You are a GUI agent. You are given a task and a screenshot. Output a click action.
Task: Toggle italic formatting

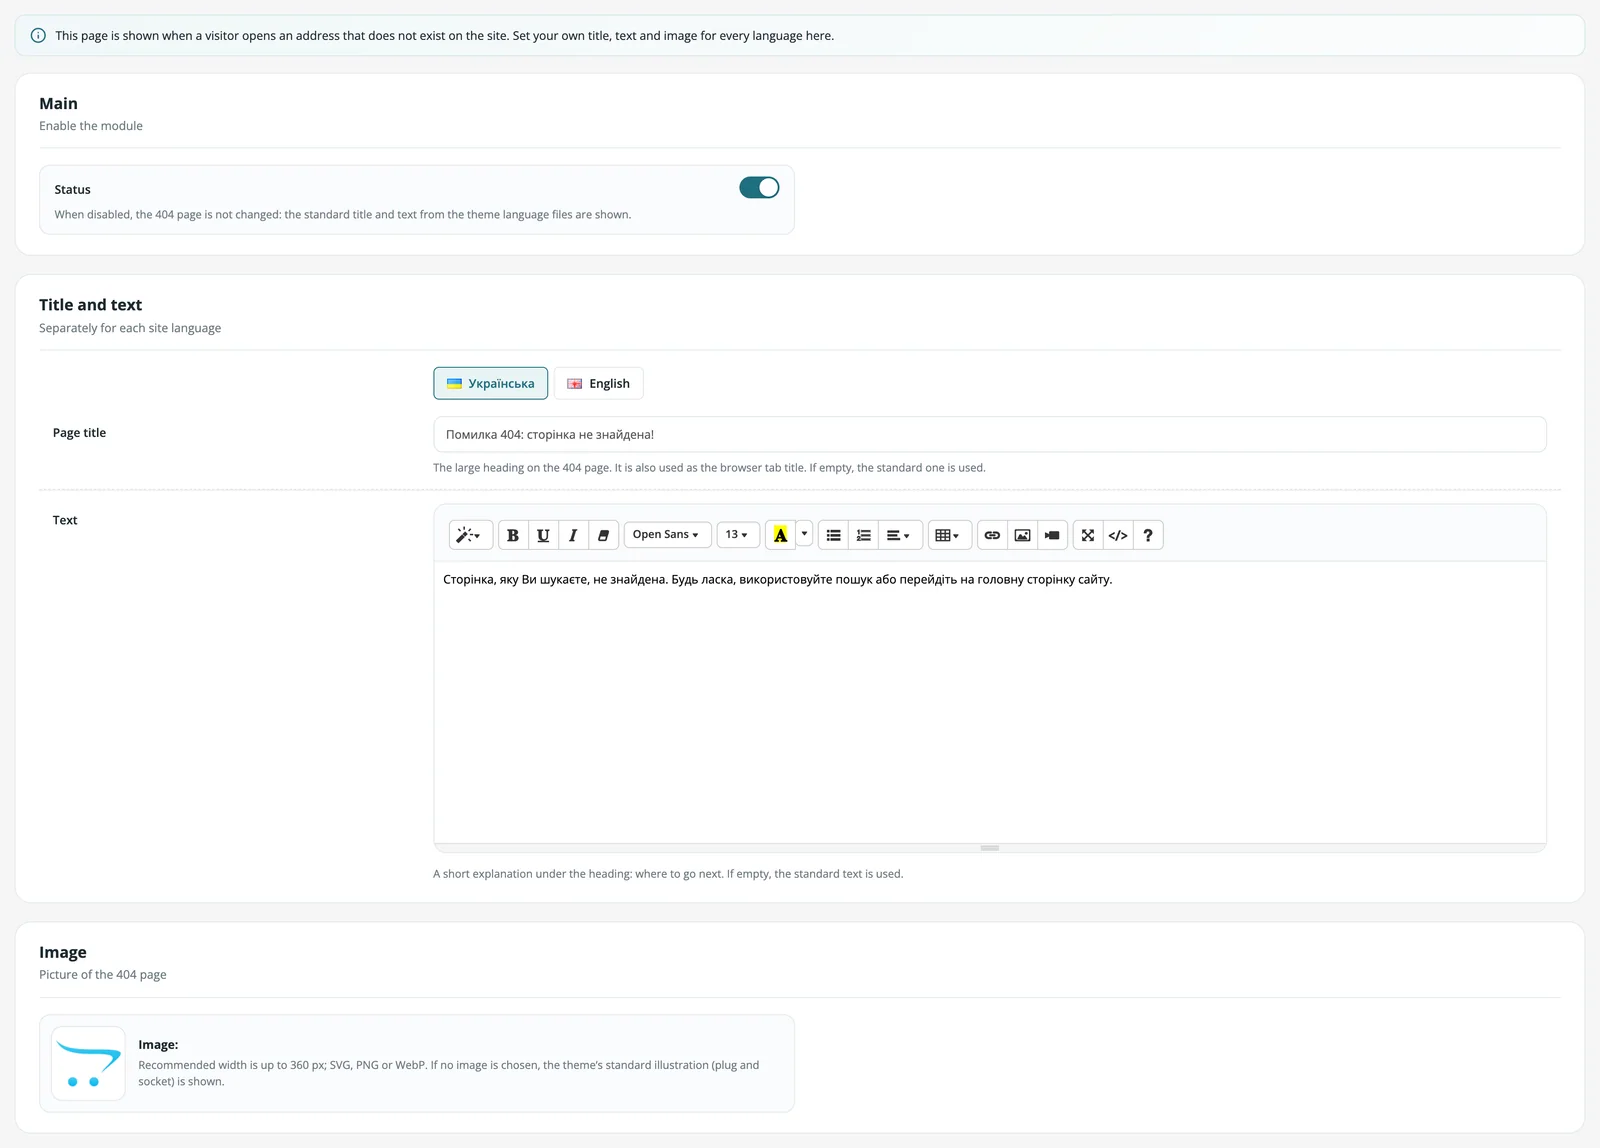[x=573, y=535]
